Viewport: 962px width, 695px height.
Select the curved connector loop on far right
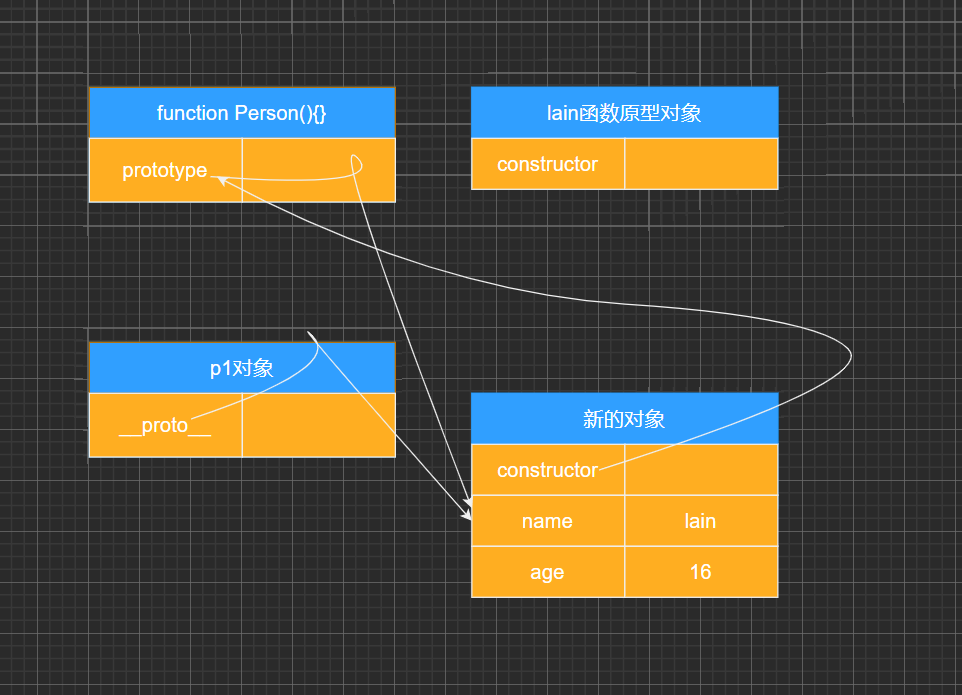[x=850, y=353]
